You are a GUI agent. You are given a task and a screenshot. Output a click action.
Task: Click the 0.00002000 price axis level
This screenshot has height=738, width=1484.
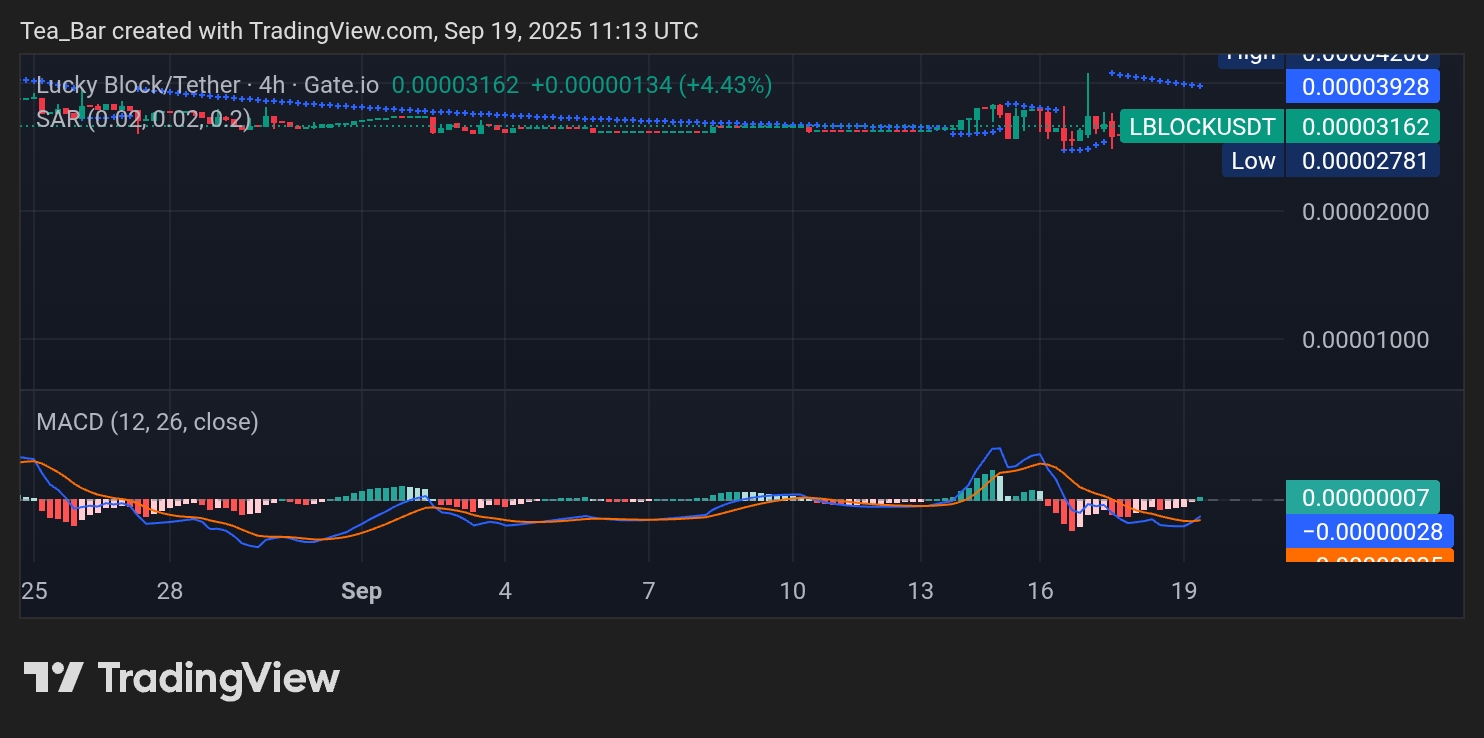[1365, 211]
